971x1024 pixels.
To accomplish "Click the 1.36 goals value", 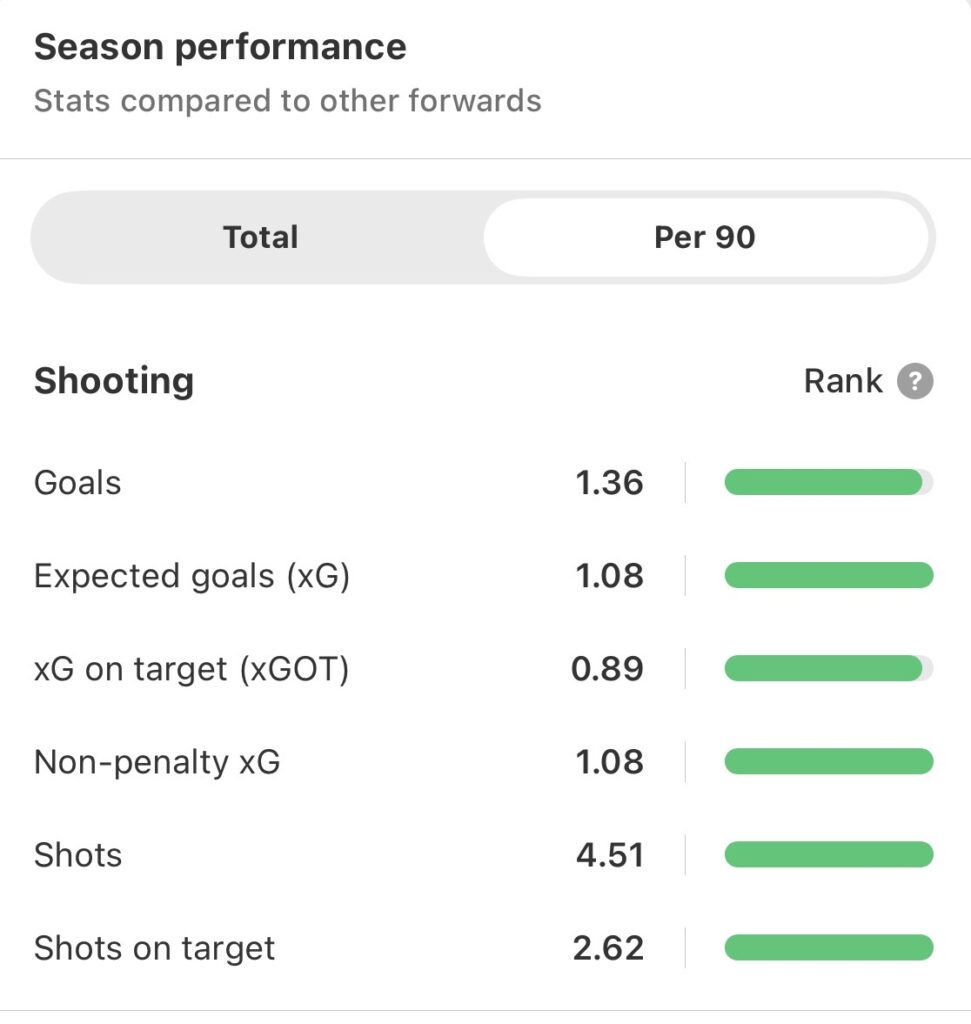I will [x=609, y=483].
